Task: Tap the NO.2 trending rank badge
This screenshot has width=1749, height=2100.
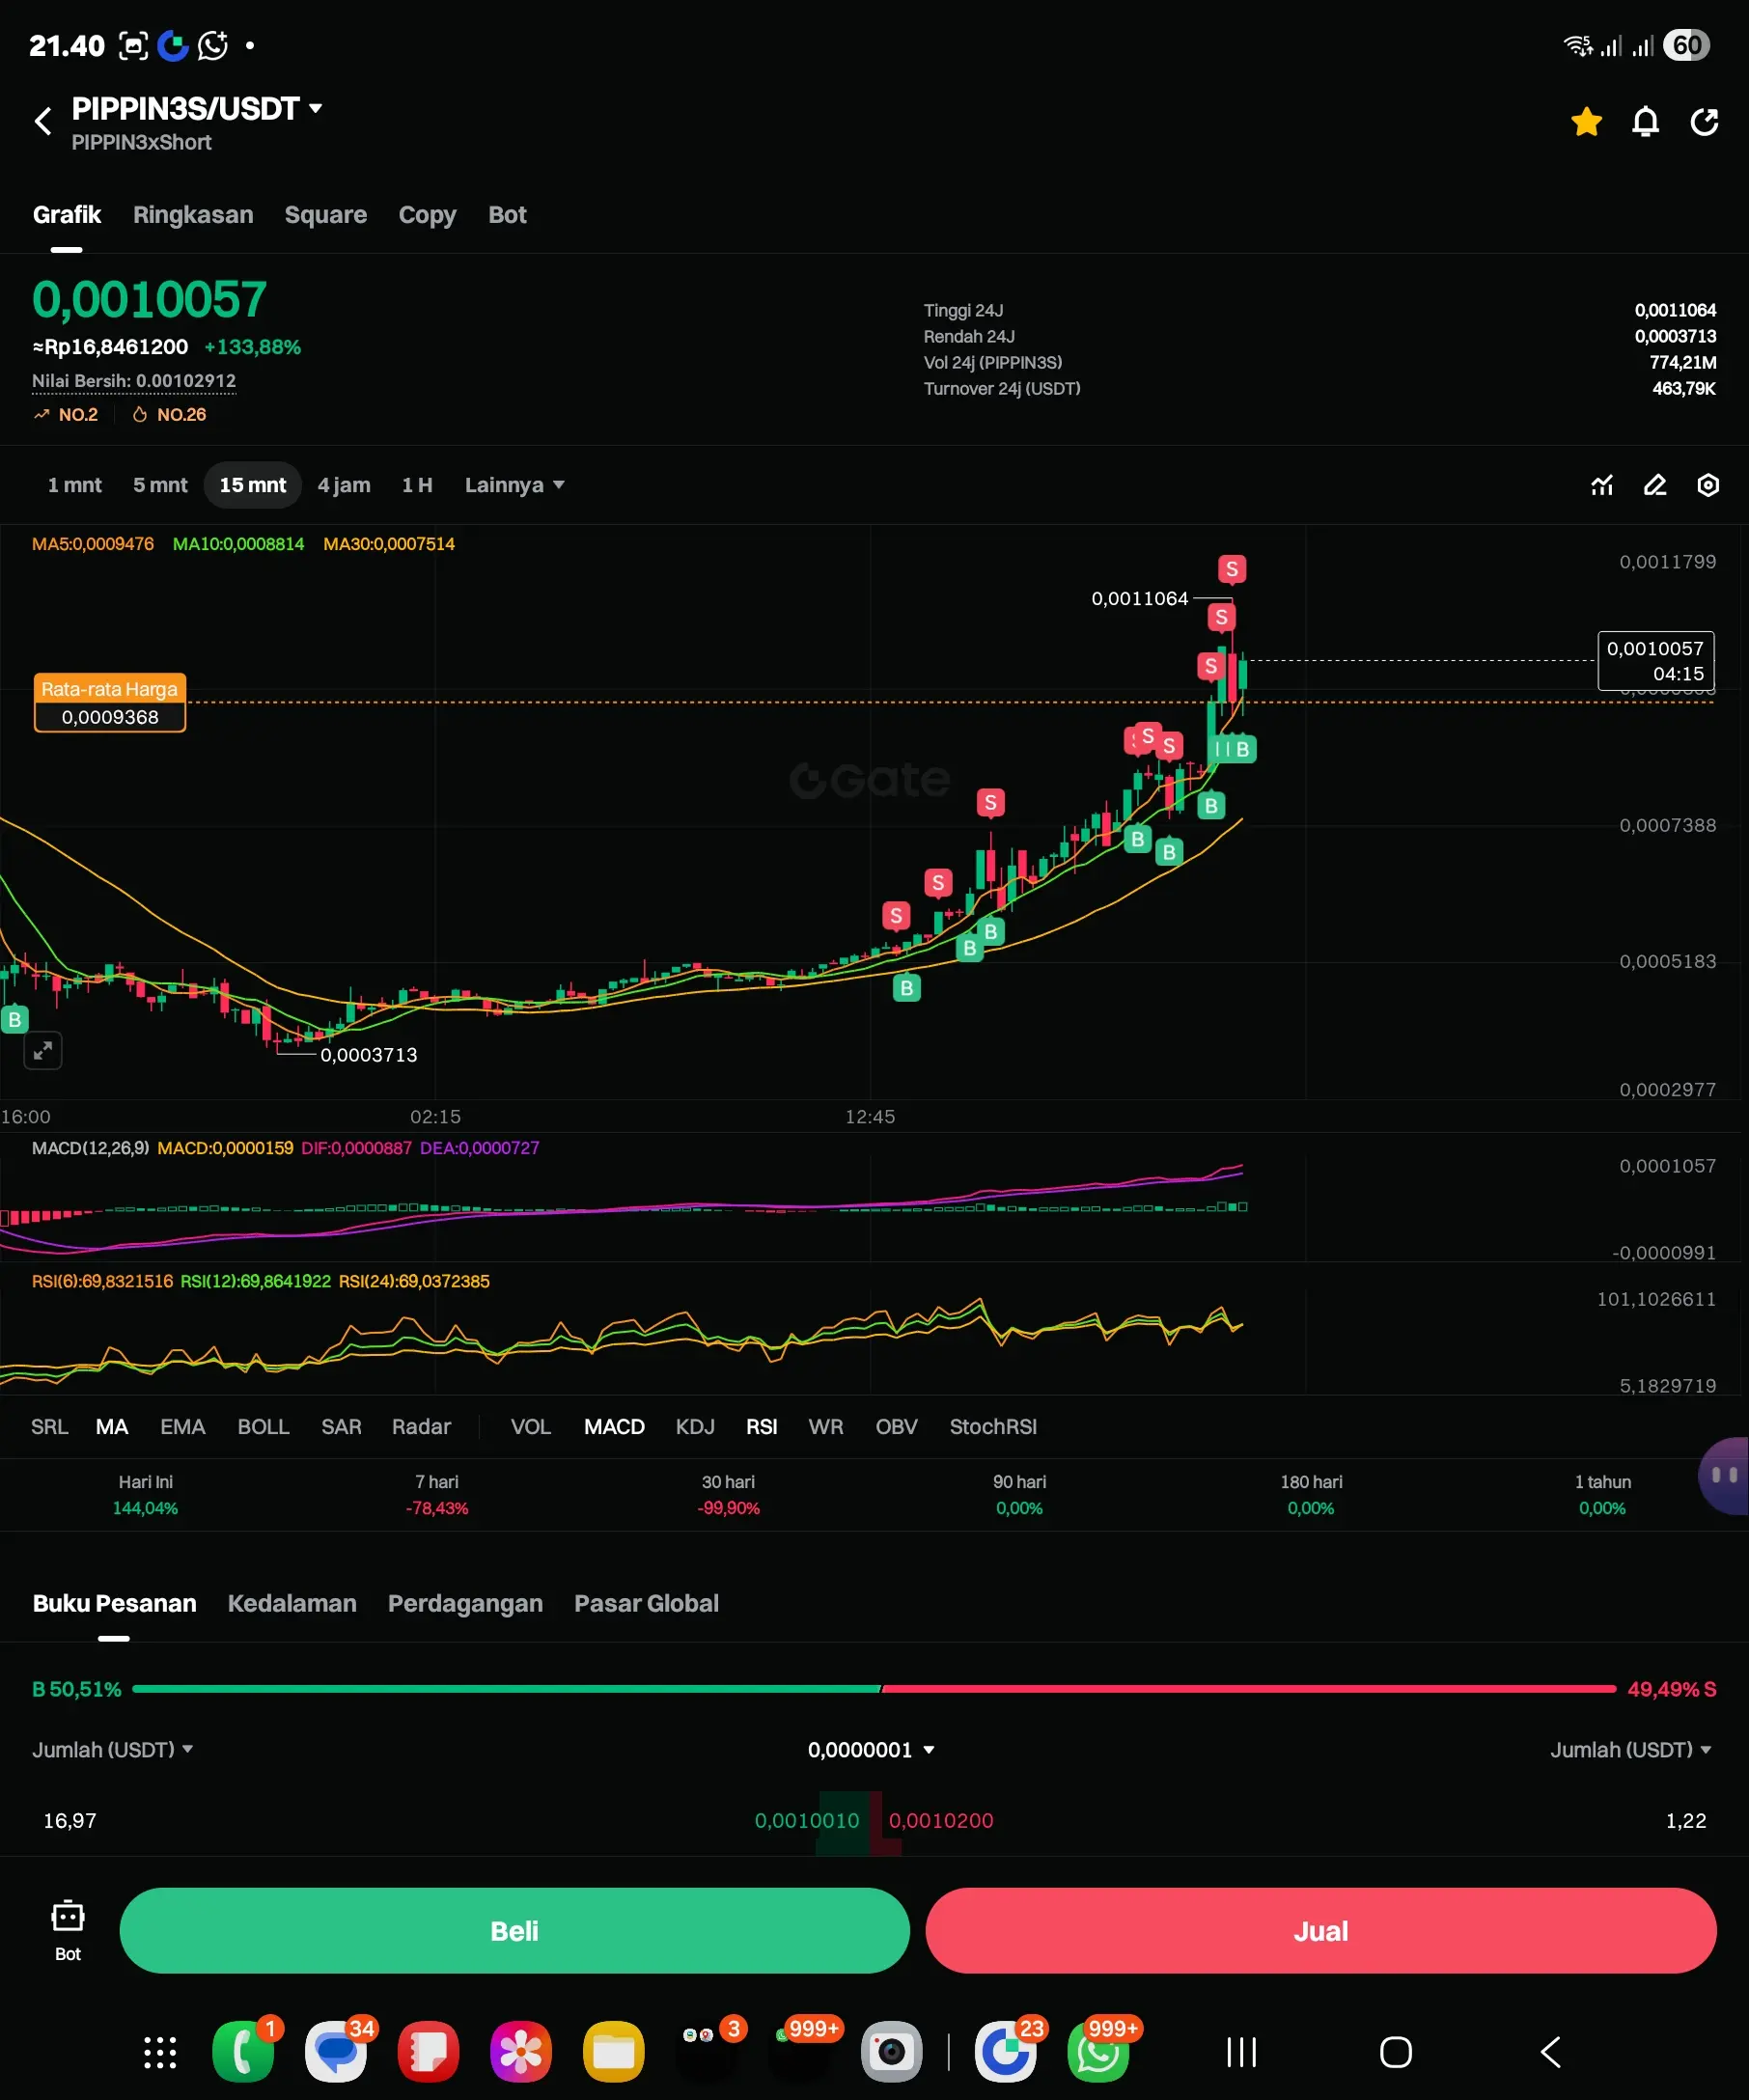Action: tap(66, 414)
